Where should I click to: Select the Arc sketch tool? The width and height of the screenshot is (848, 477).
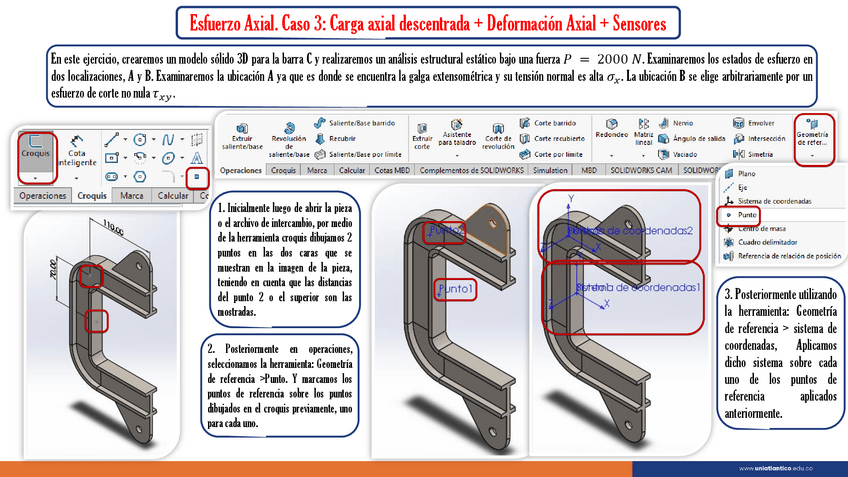click(x=140, y=158)
